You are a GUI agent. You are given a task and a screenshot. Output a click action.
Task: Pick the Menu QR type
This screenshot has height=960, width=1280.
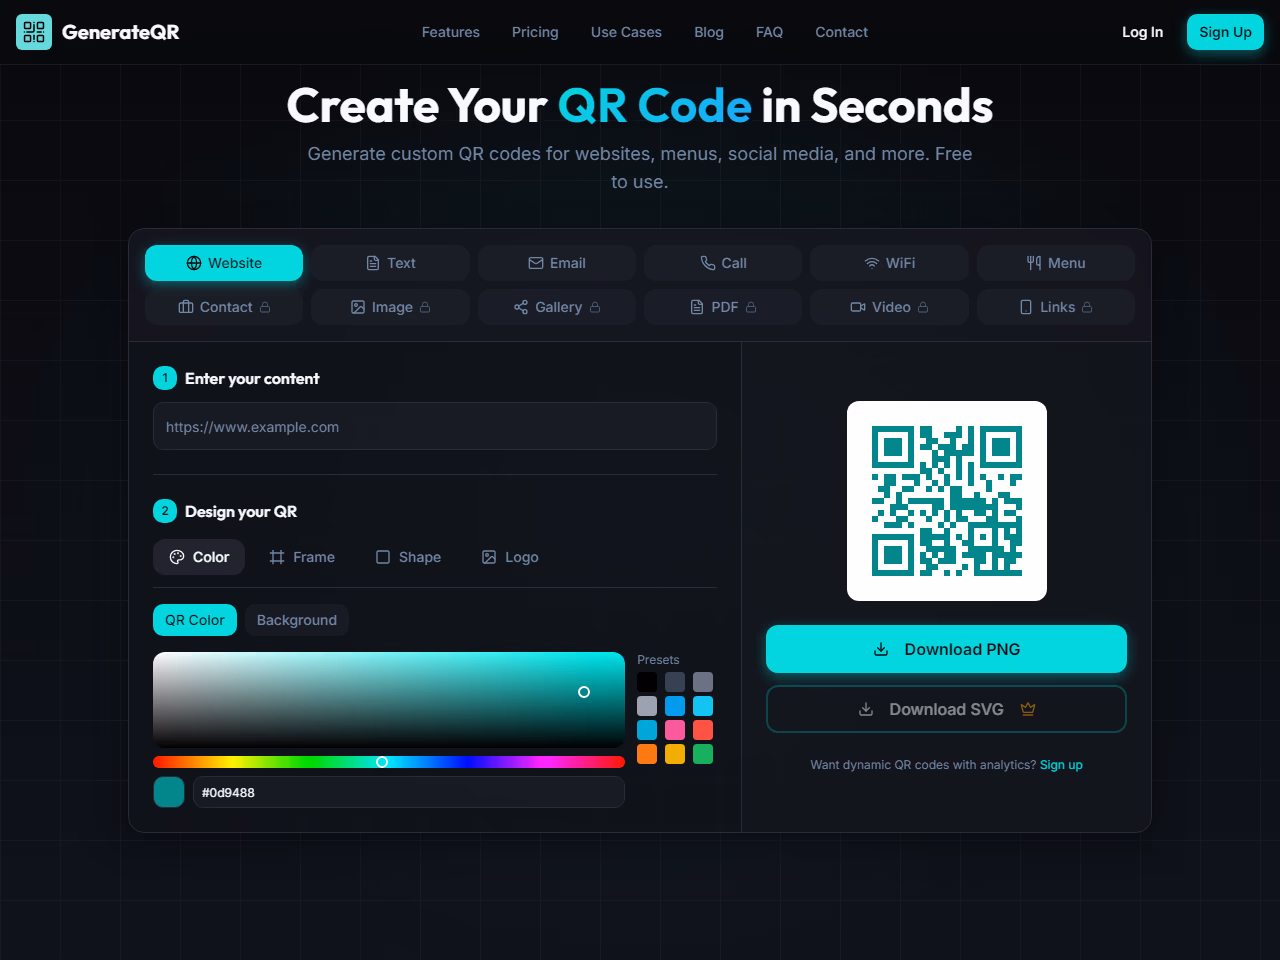click(1055, 263)
